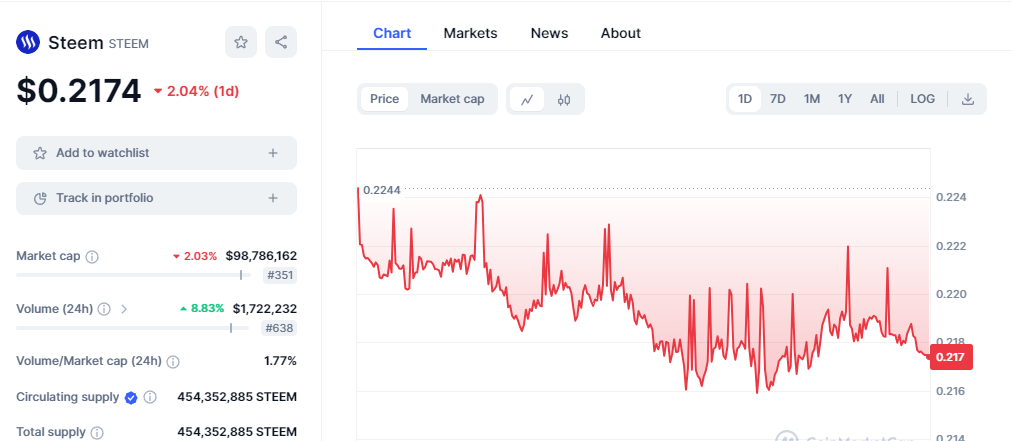The image size is (1012, 441).
Task: Click the Steem logo icon
Action: coord(28,43)
